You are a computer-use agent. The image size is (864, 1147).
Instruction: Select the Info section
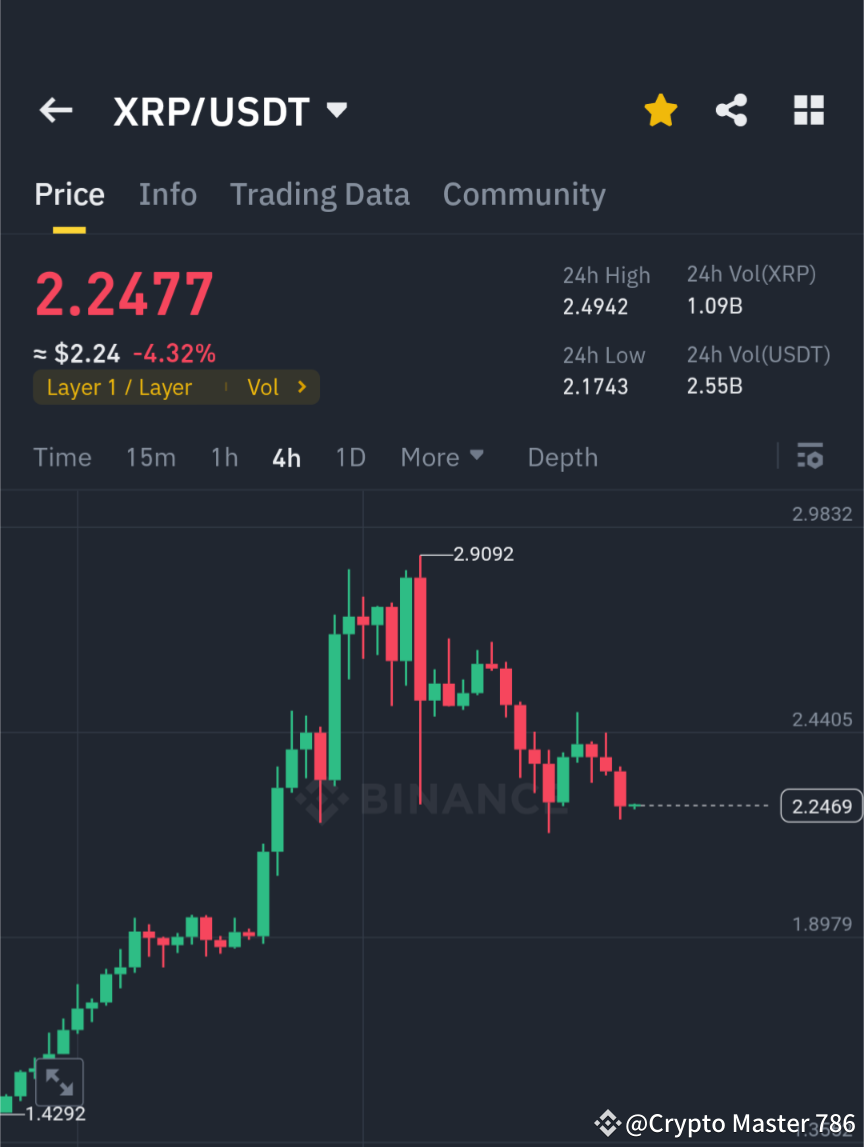[168, 194]
